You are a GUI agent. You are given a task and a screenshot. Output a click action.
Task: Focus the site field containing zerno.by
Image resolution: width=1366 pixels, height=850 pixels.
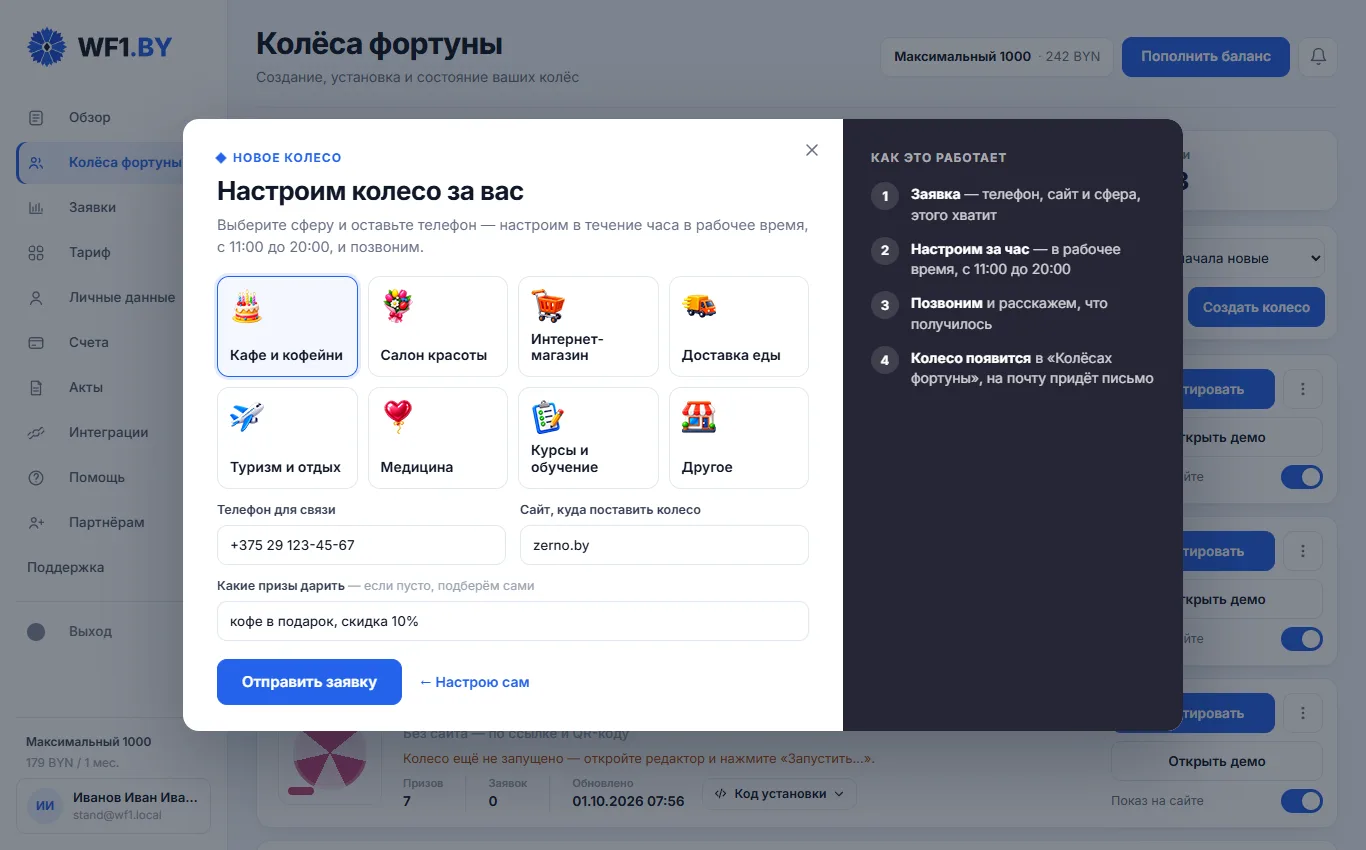tap(664, 545)
